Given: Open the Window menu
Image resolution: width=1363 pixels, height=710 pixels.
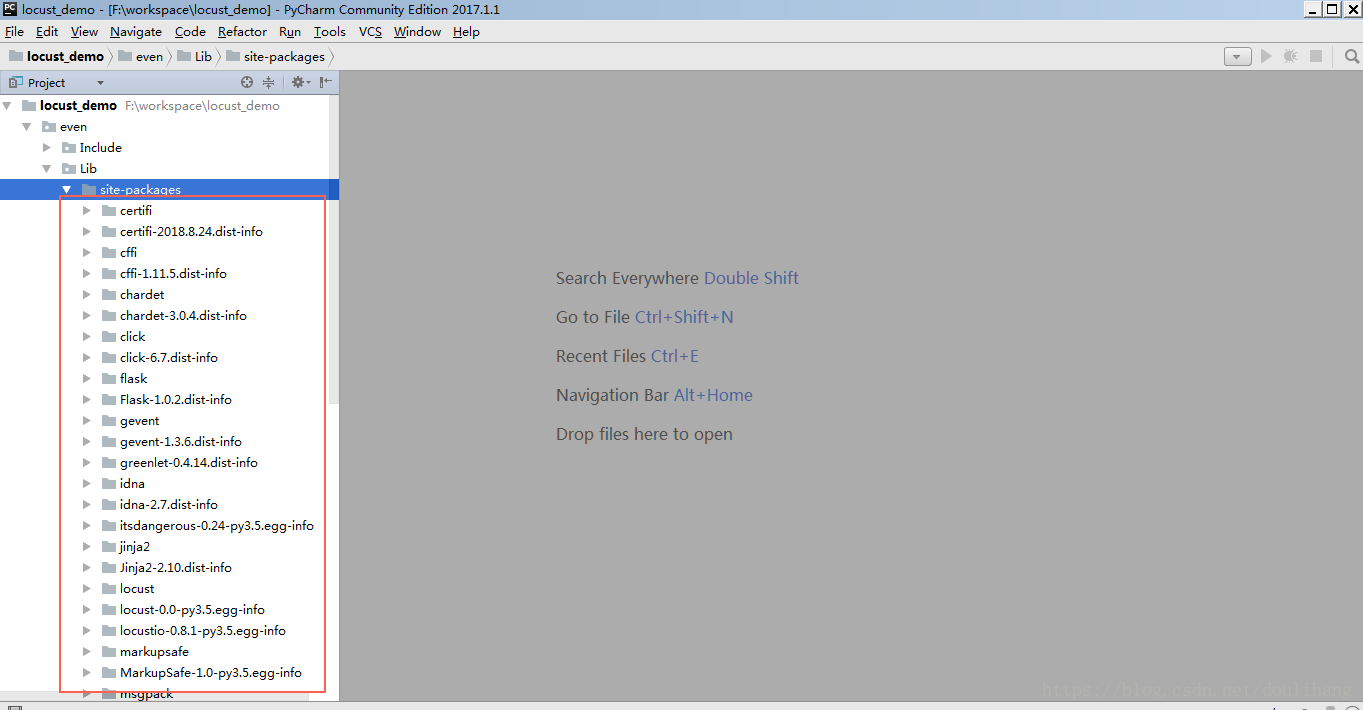Looking at the screenshot, I should click(417, 32).
